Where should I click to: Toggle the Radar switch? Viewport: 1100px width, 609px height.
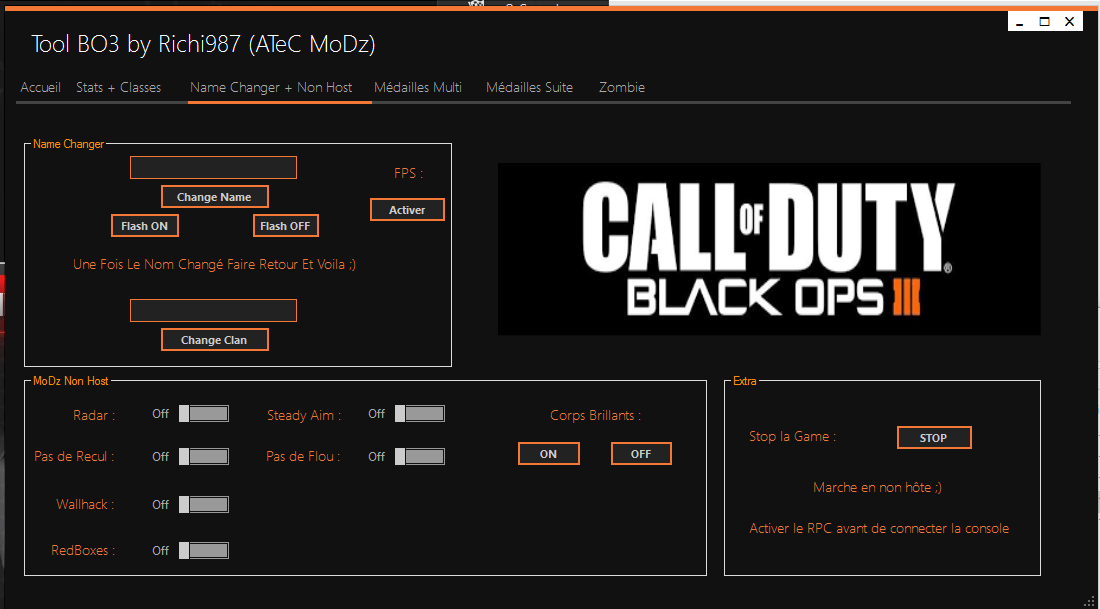click(x=203, y=414)
